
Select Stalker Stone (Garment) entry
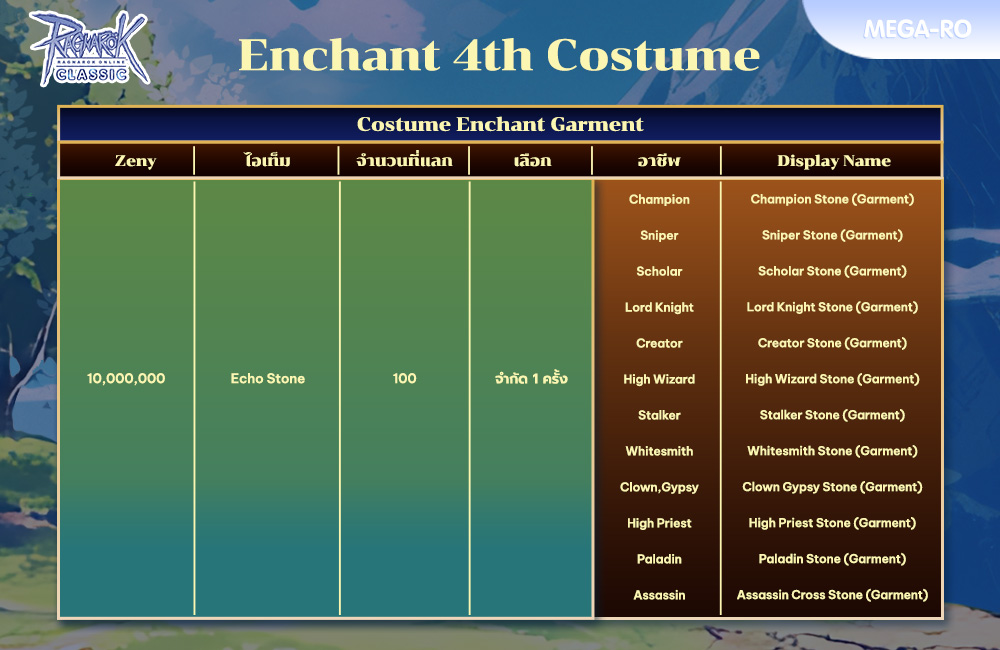[832, 415]
